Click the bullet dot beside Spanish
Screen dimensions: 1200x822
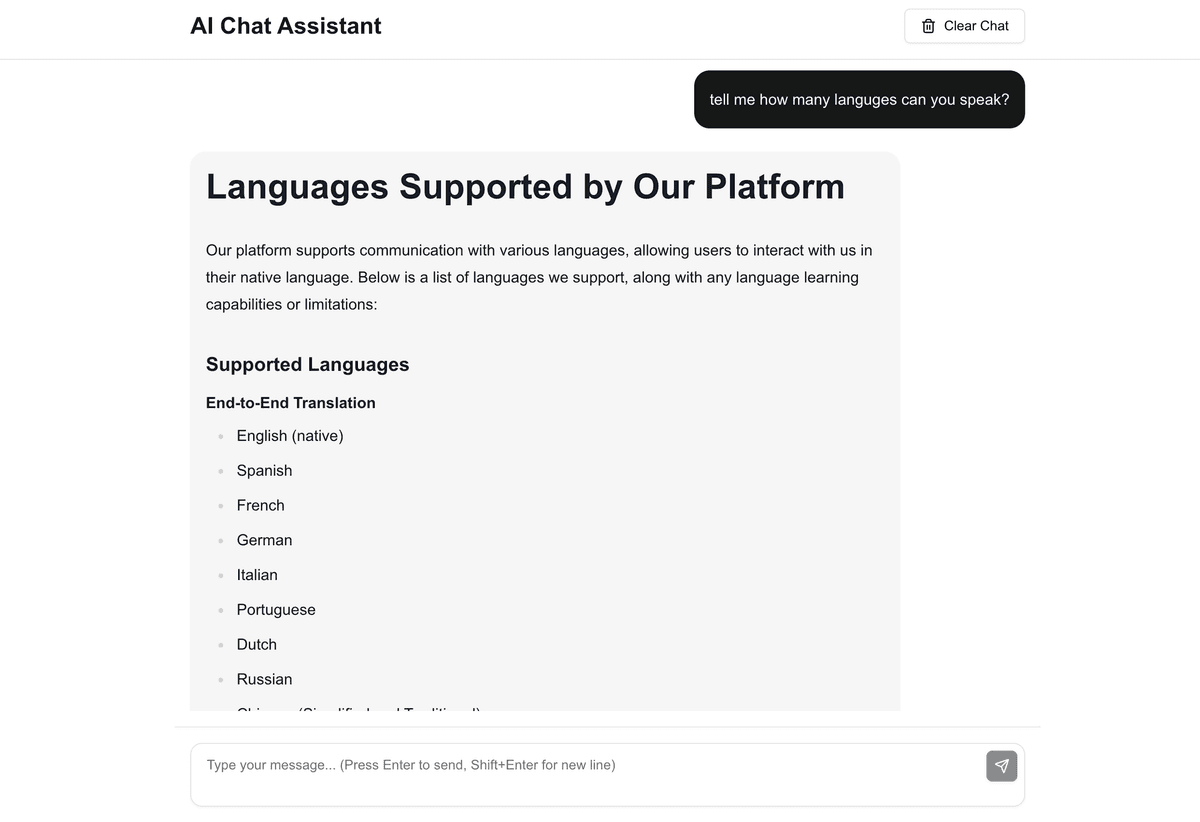click(x=220, y=471)
